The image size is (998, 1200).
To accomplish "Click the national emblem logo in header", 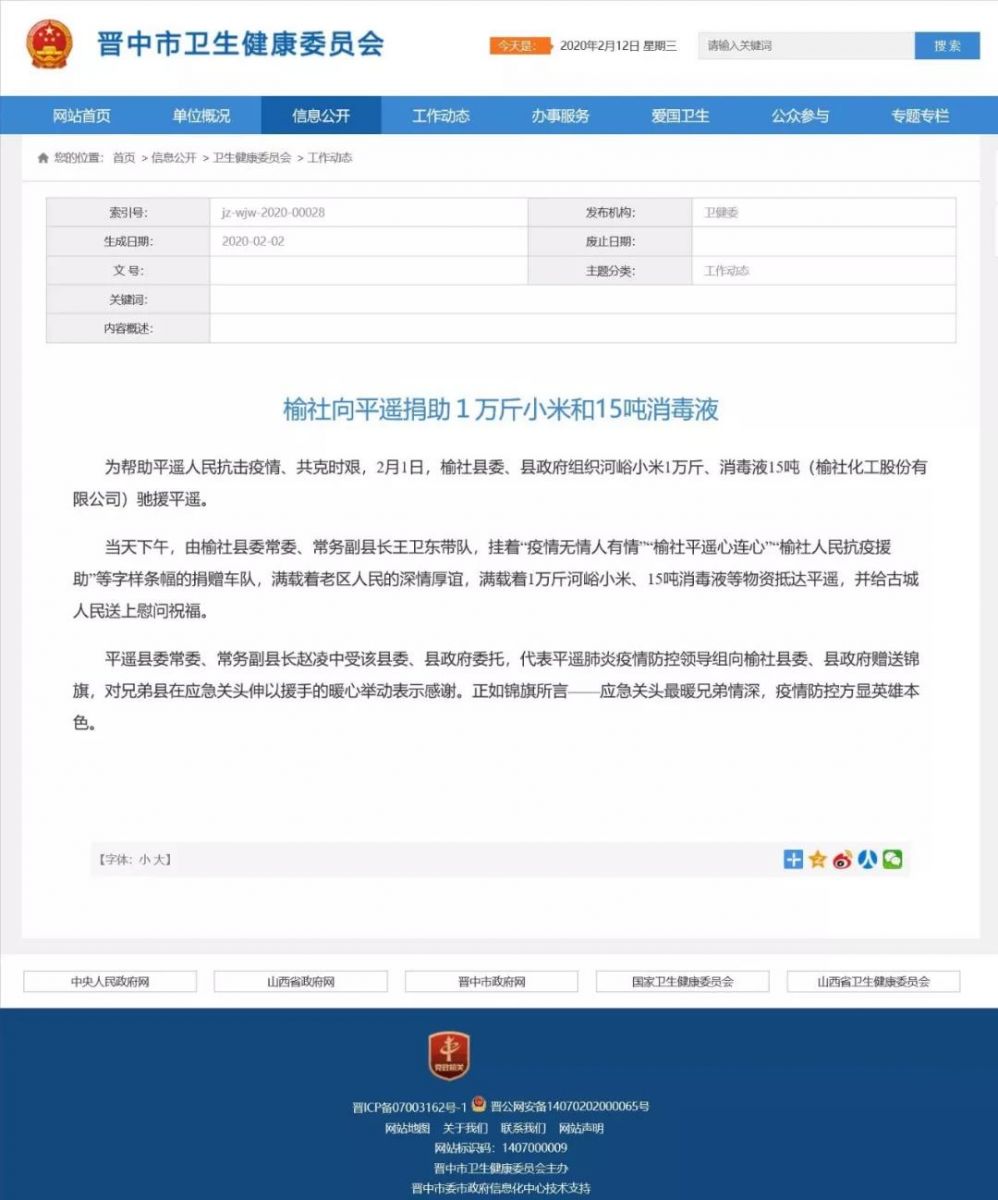I will pos(50,45).
